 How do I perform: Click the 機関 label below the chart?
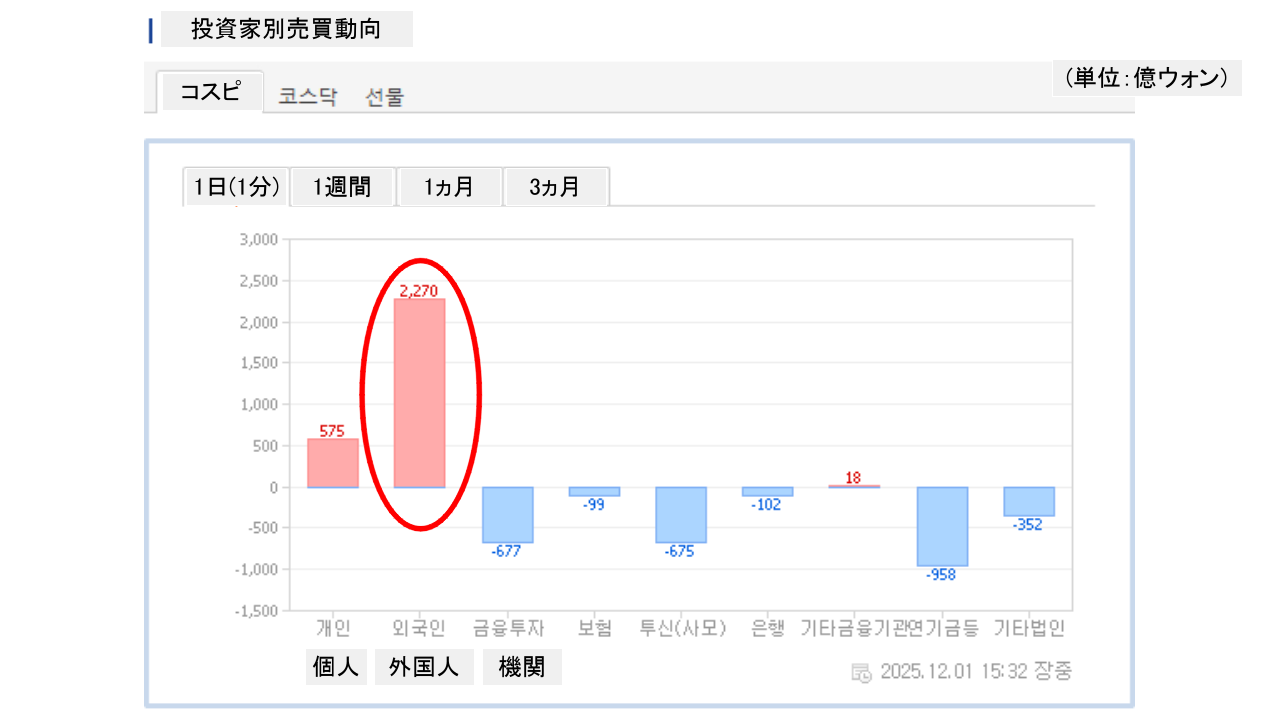coord(522,667)
